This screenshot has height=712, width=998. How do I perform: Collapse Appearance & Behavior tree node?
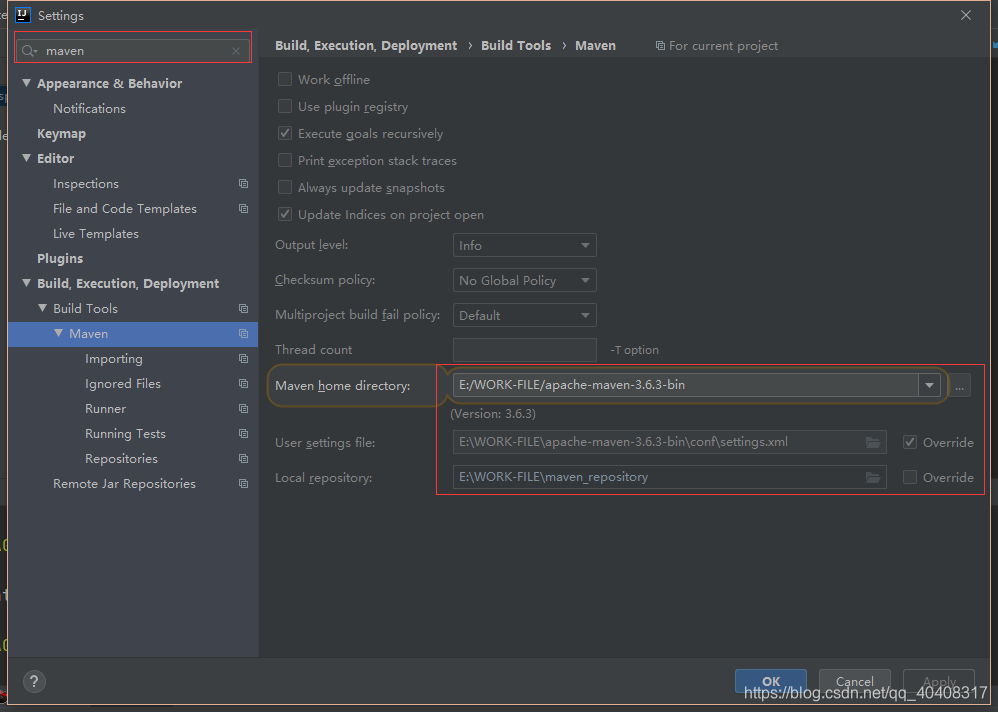point(27,83)
